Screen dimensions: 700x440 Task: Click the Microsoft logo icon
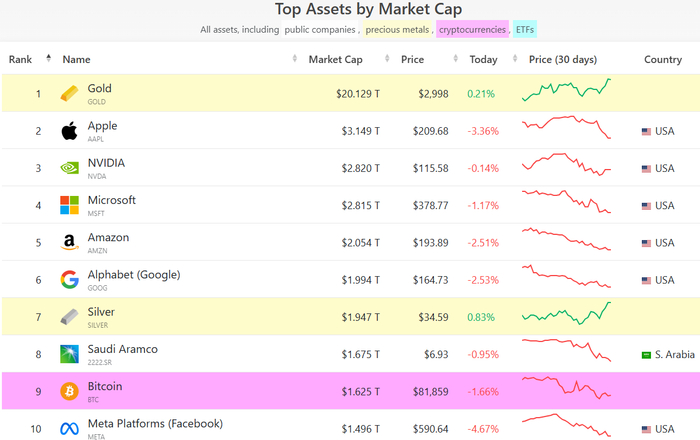(x=69, y=205)
